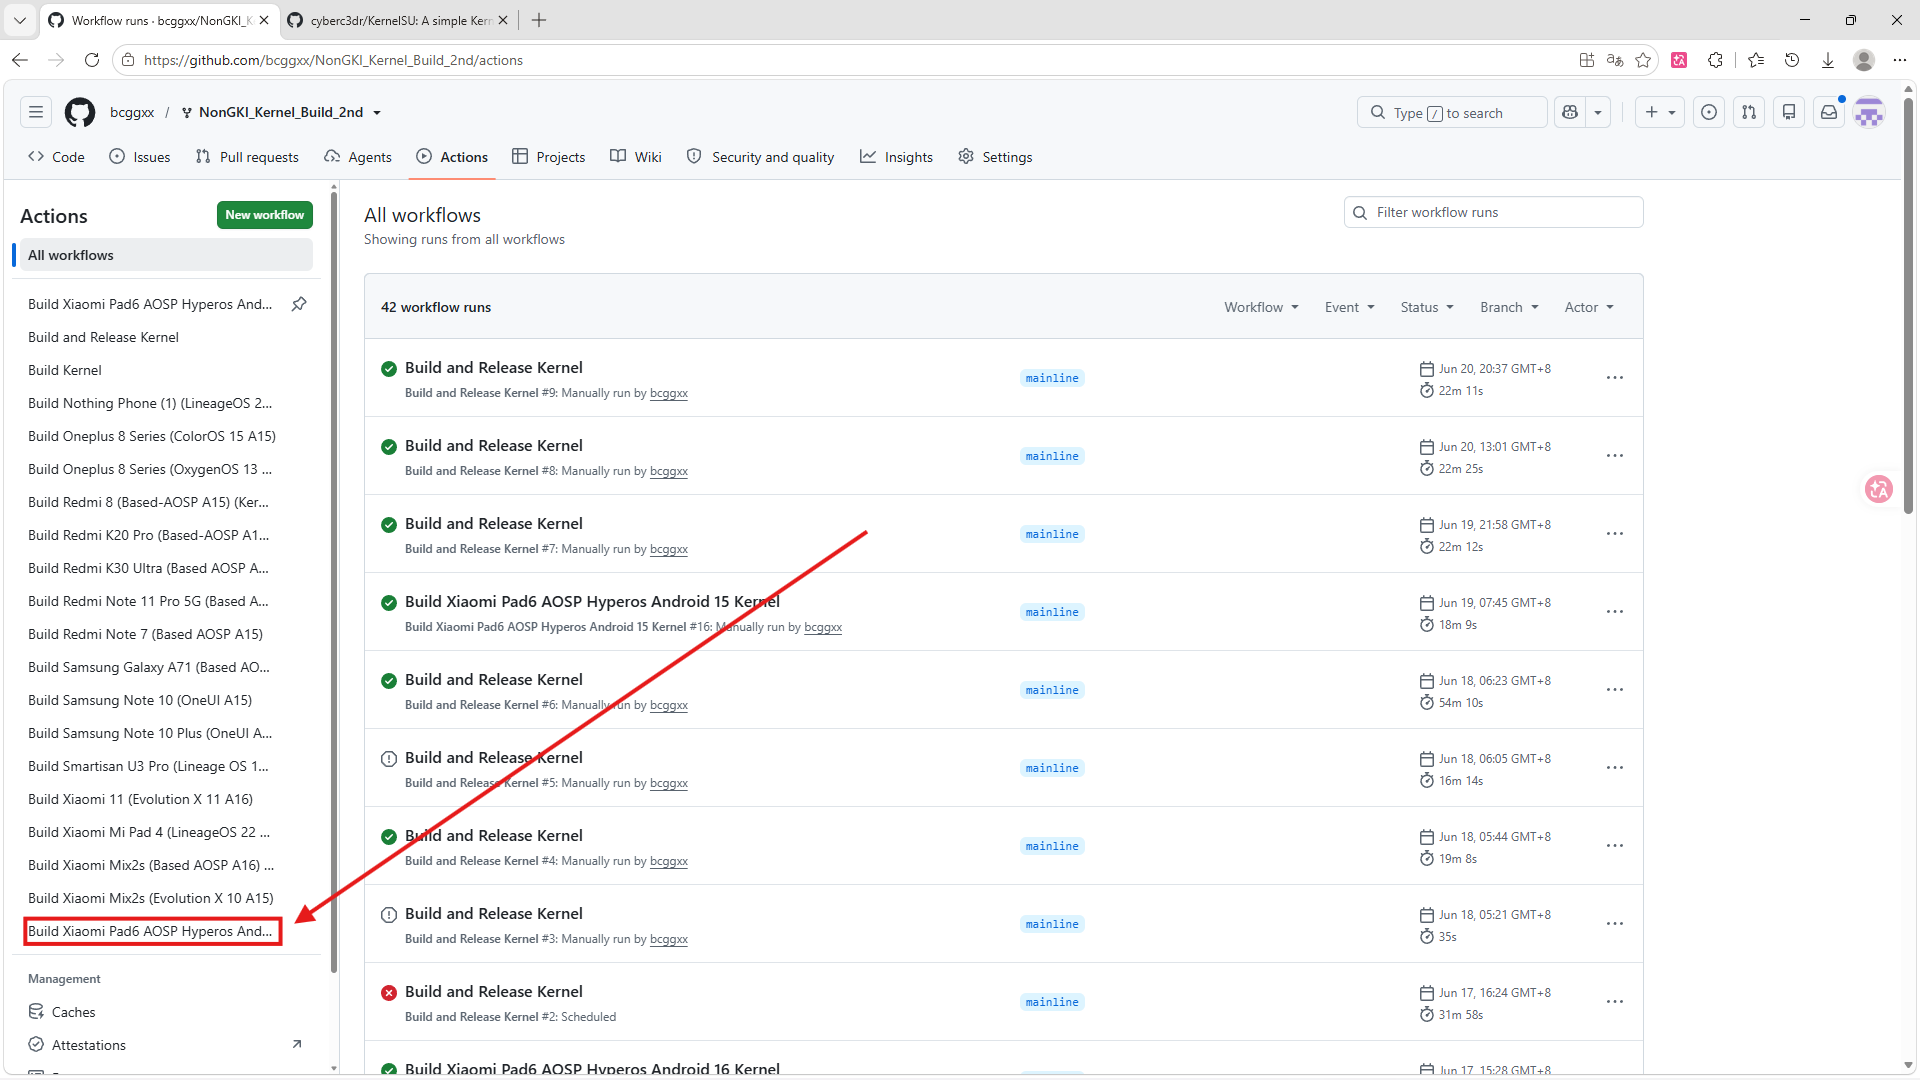Select Build Nothing Phone (1) workflow
Viewport: 1920px width, 1080px height.
[150, 403]
